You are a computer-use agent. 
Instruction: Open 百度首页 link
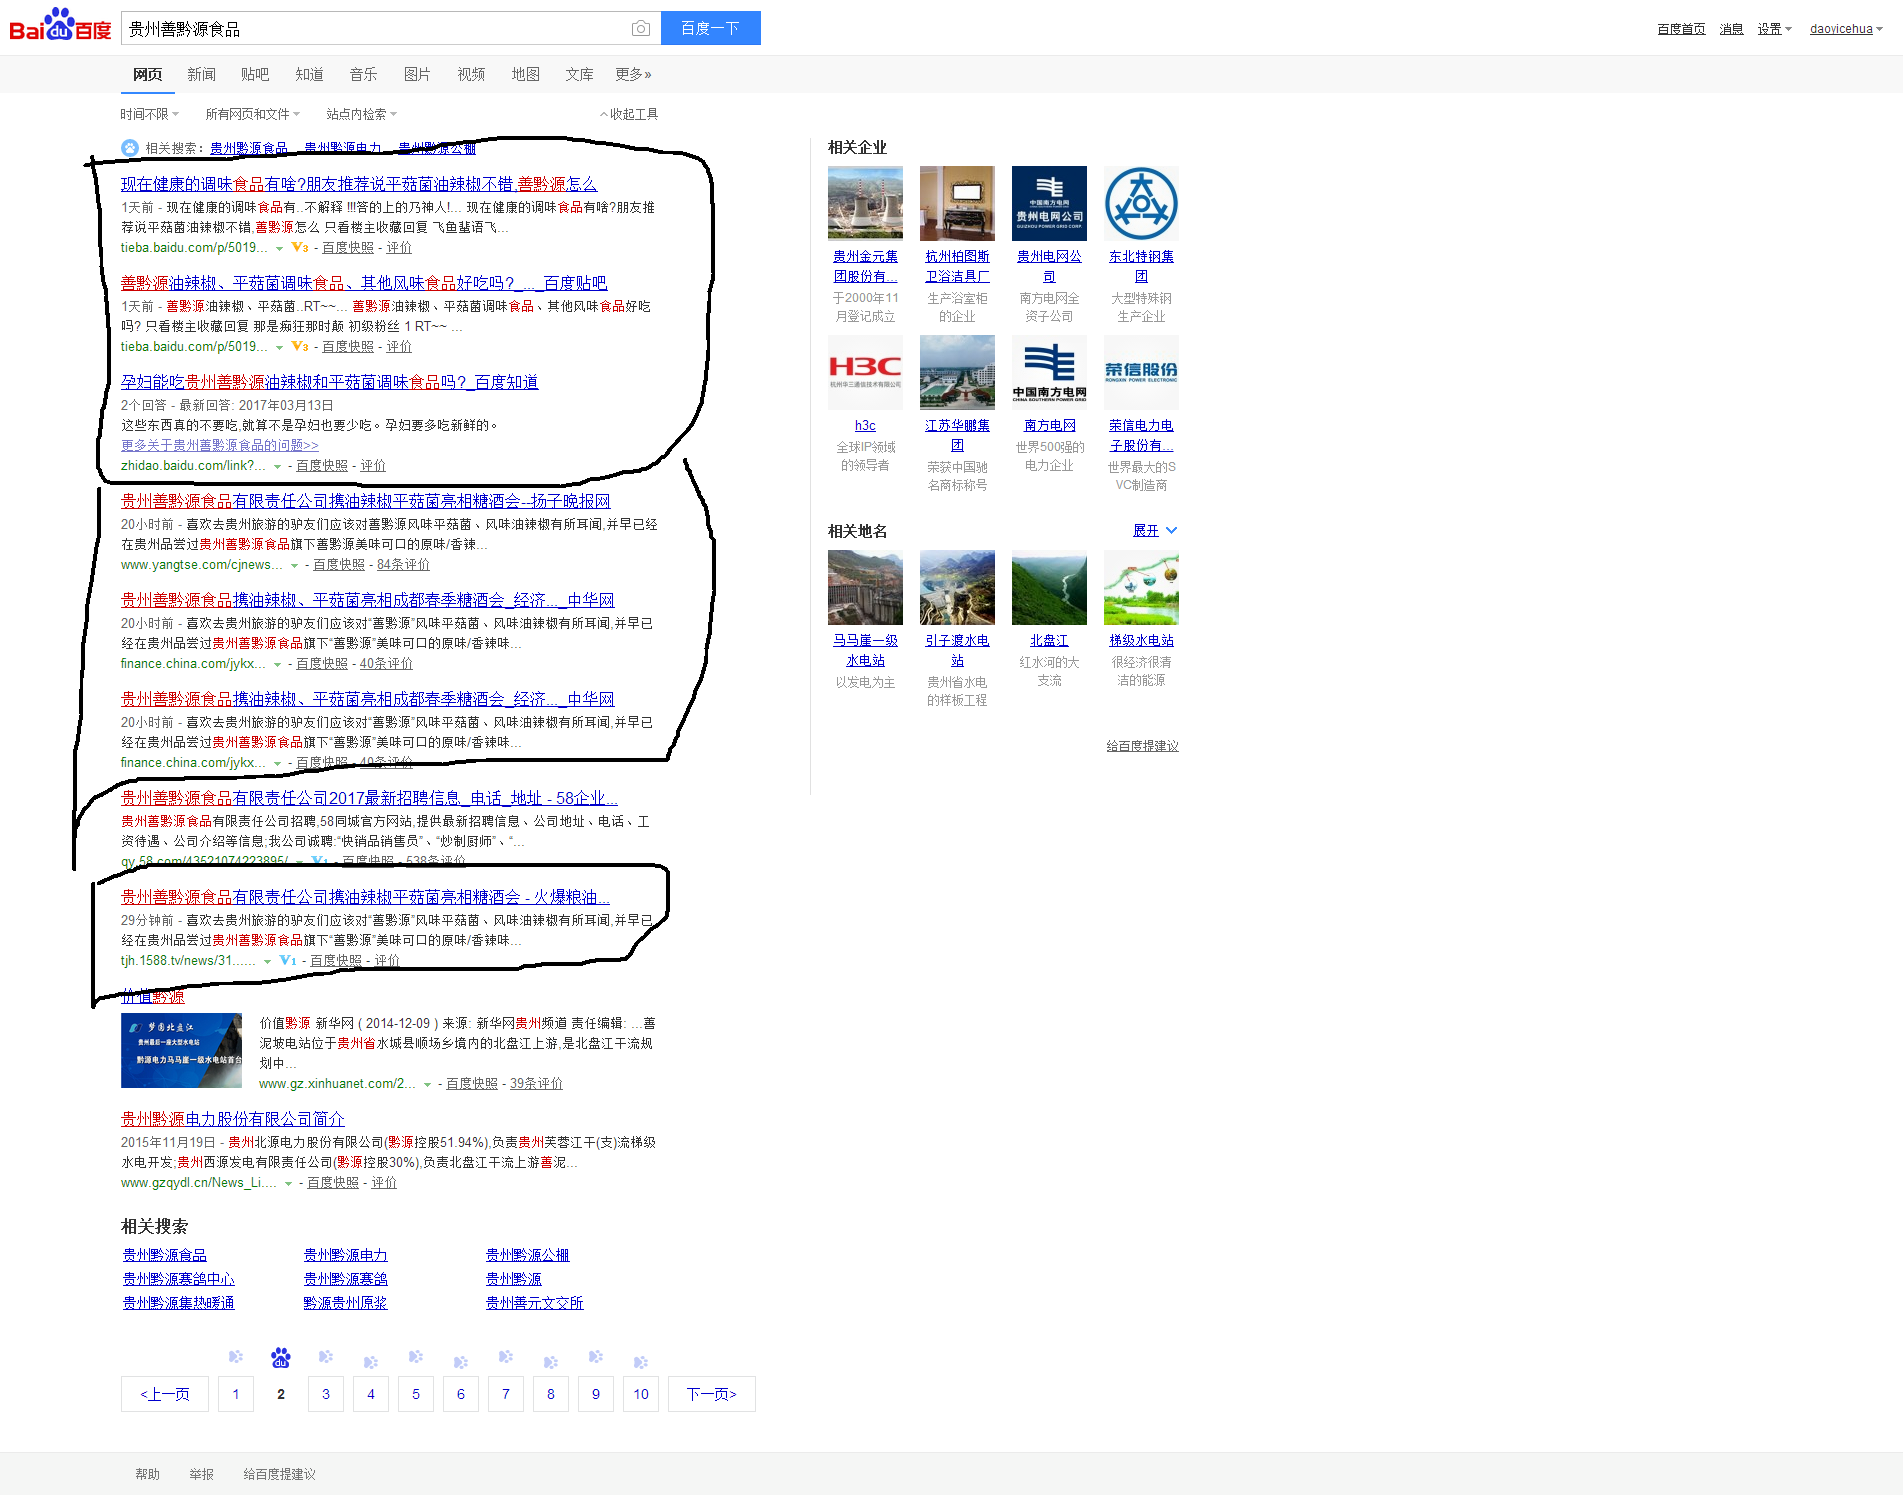(x=1681, y=29)
